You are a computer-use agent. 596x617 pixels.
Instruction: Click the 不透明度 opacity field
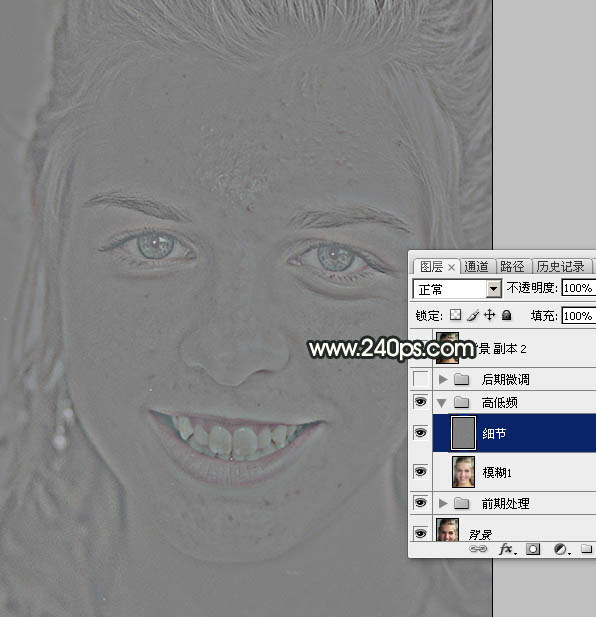point(578,288)
